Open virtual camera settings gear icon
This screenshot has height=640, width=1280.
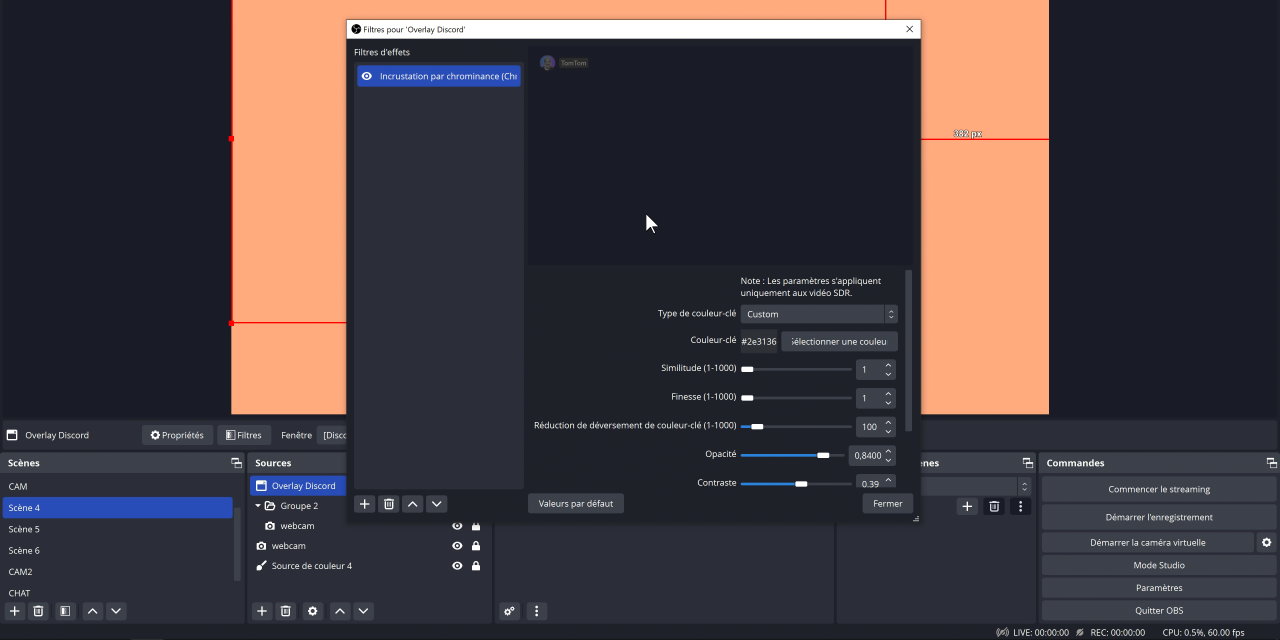click(1267, 542)
